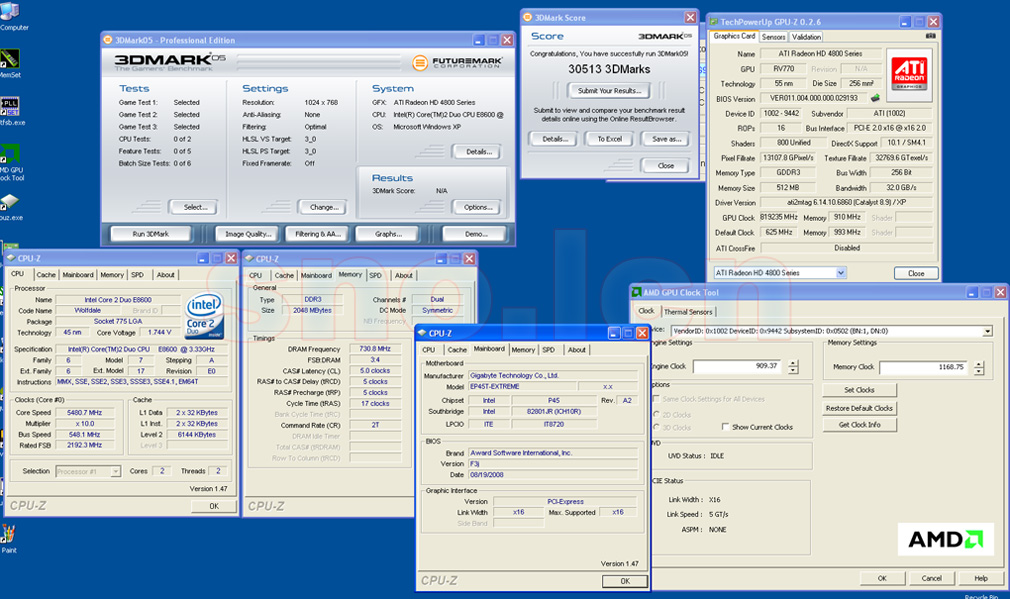Launch the MemSet desktop shortcut
The height and width of the screenshot is (599, 1010).
[10, 59]
